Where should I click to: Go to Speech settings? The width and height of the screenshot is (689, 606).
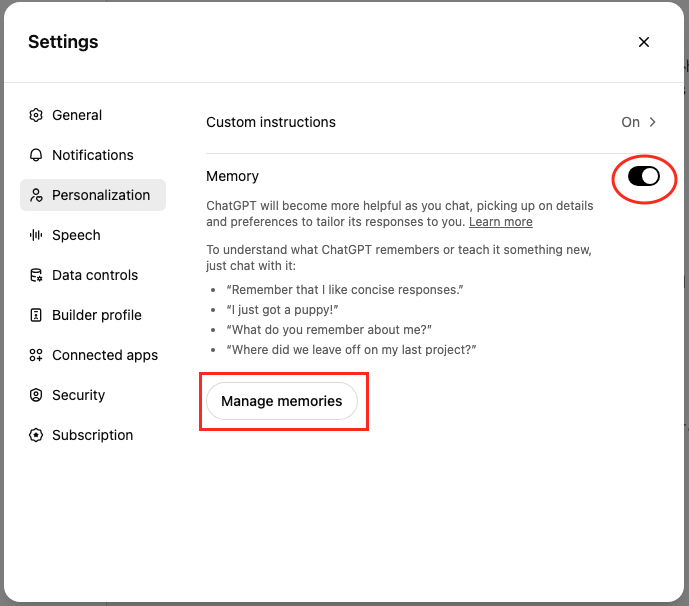(x=93, y=235)
